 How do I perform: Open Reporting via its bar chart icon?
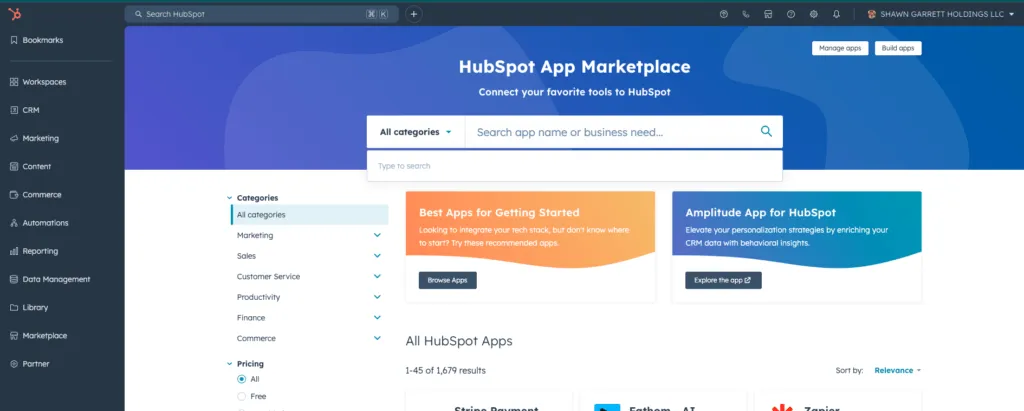(14, 251)
